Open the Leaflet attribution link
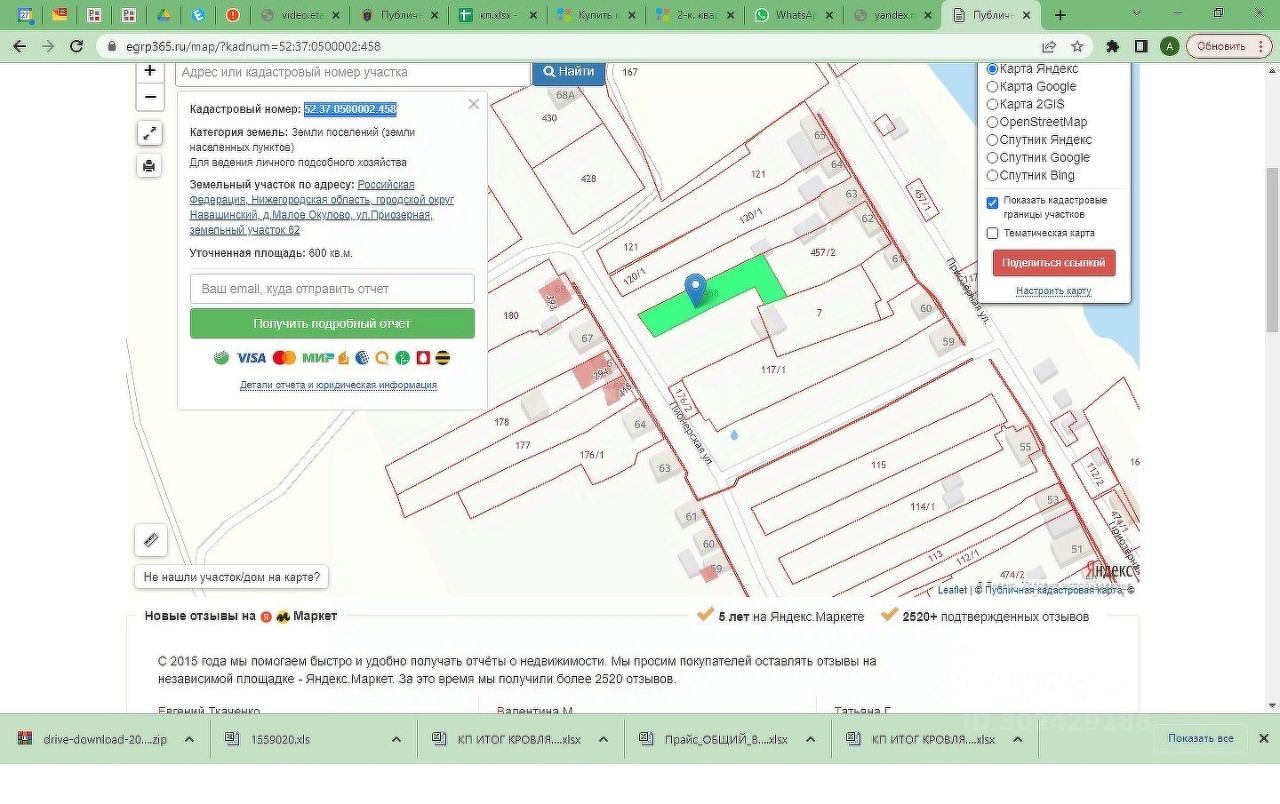This screenshot has width=1280, height=804. tap(951, 590)
